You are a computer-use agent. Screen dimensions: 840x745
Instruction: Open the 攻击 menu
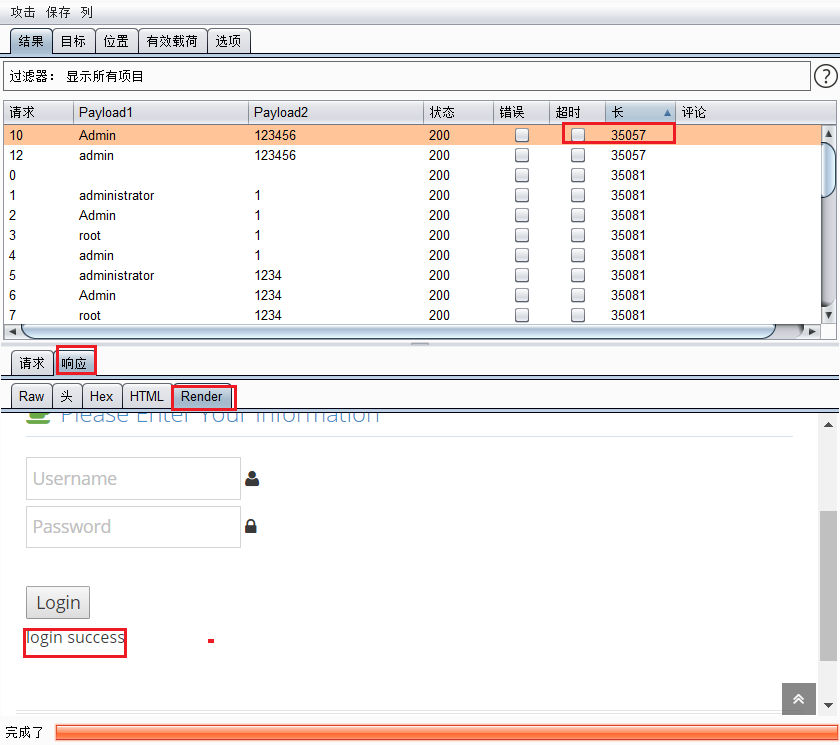(22, 12)
